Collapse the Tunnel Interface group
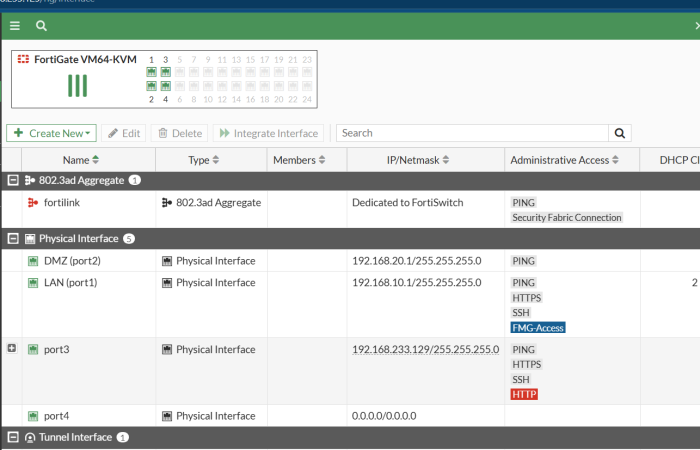This screenshot has width=700, height=450. point(13,438)
